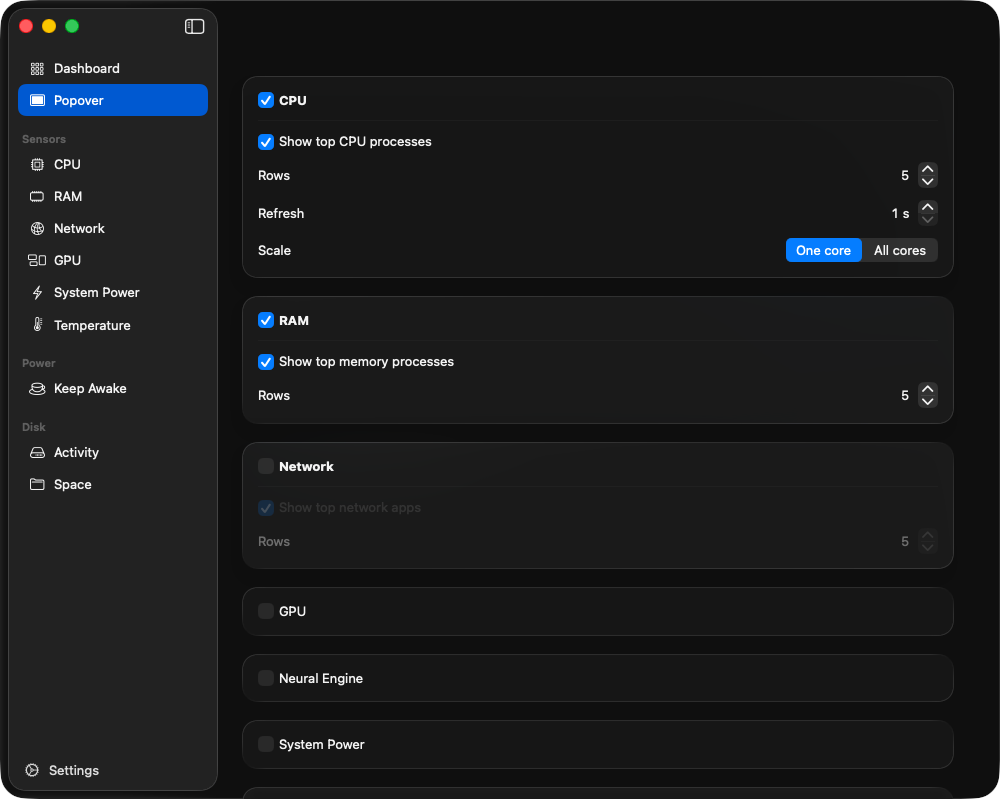Open disk Space page
This screenshot has width=1000, height=799.
click(113, 485)
